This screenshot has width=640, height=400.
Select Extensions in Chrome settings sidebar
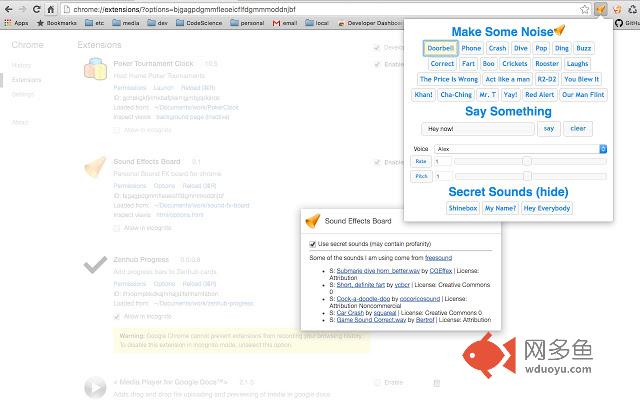[x=26, y=80]
